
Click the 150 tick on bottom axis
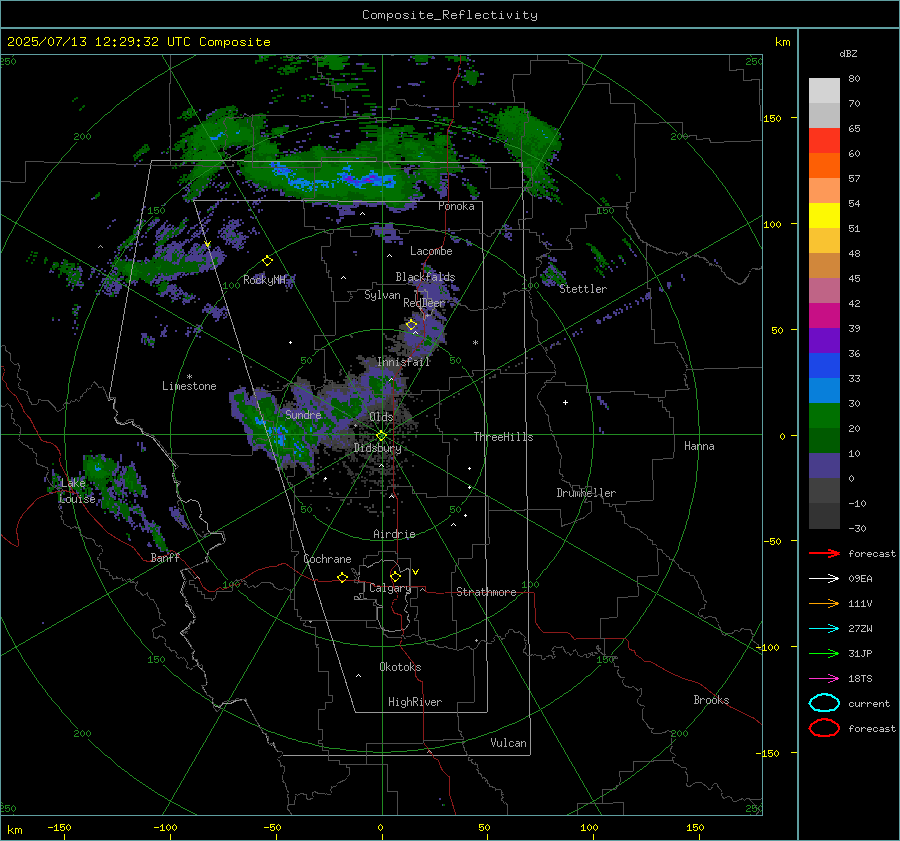695,827
